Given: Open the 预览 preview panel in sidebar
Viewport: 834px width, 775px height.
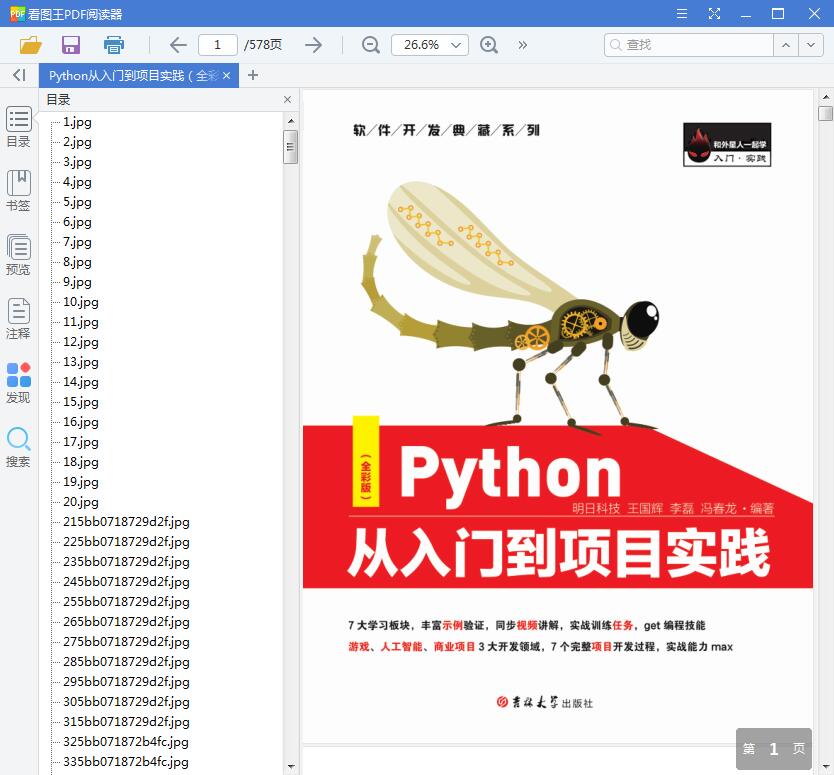Looking at the screenshot, I should [x=18, y=253].
